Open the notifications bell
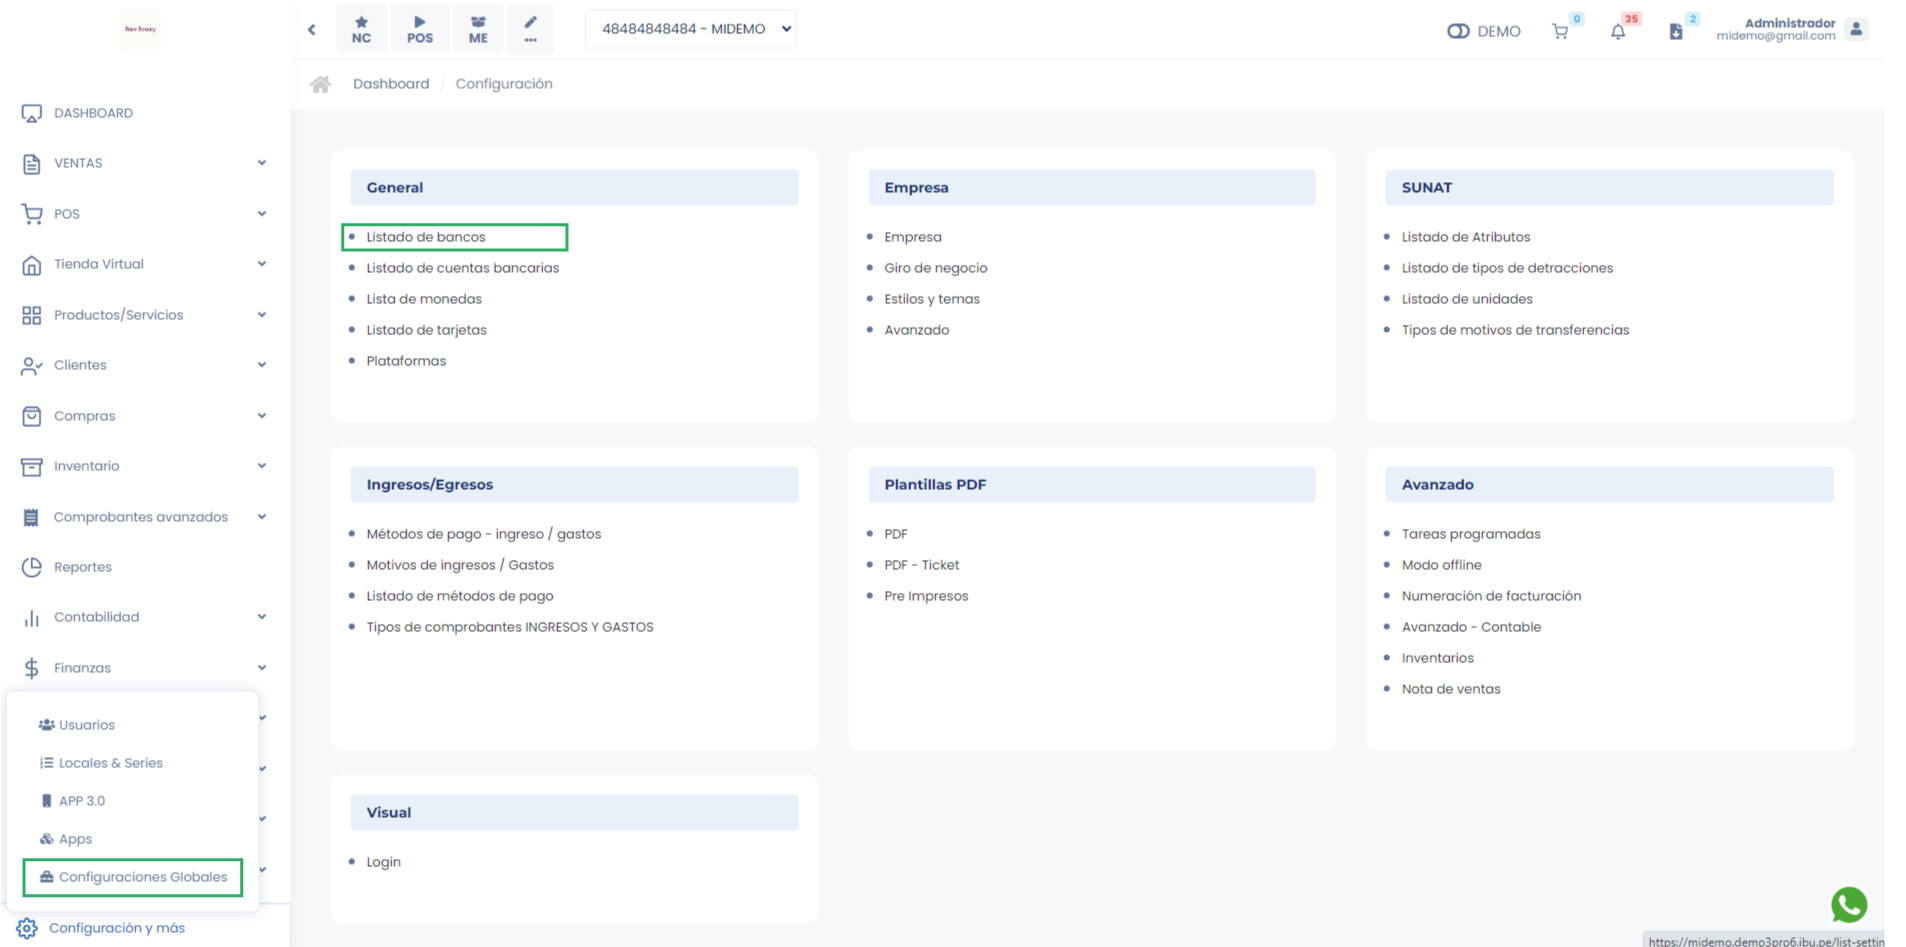The image size is (1906, 947). click(1618, 31)
